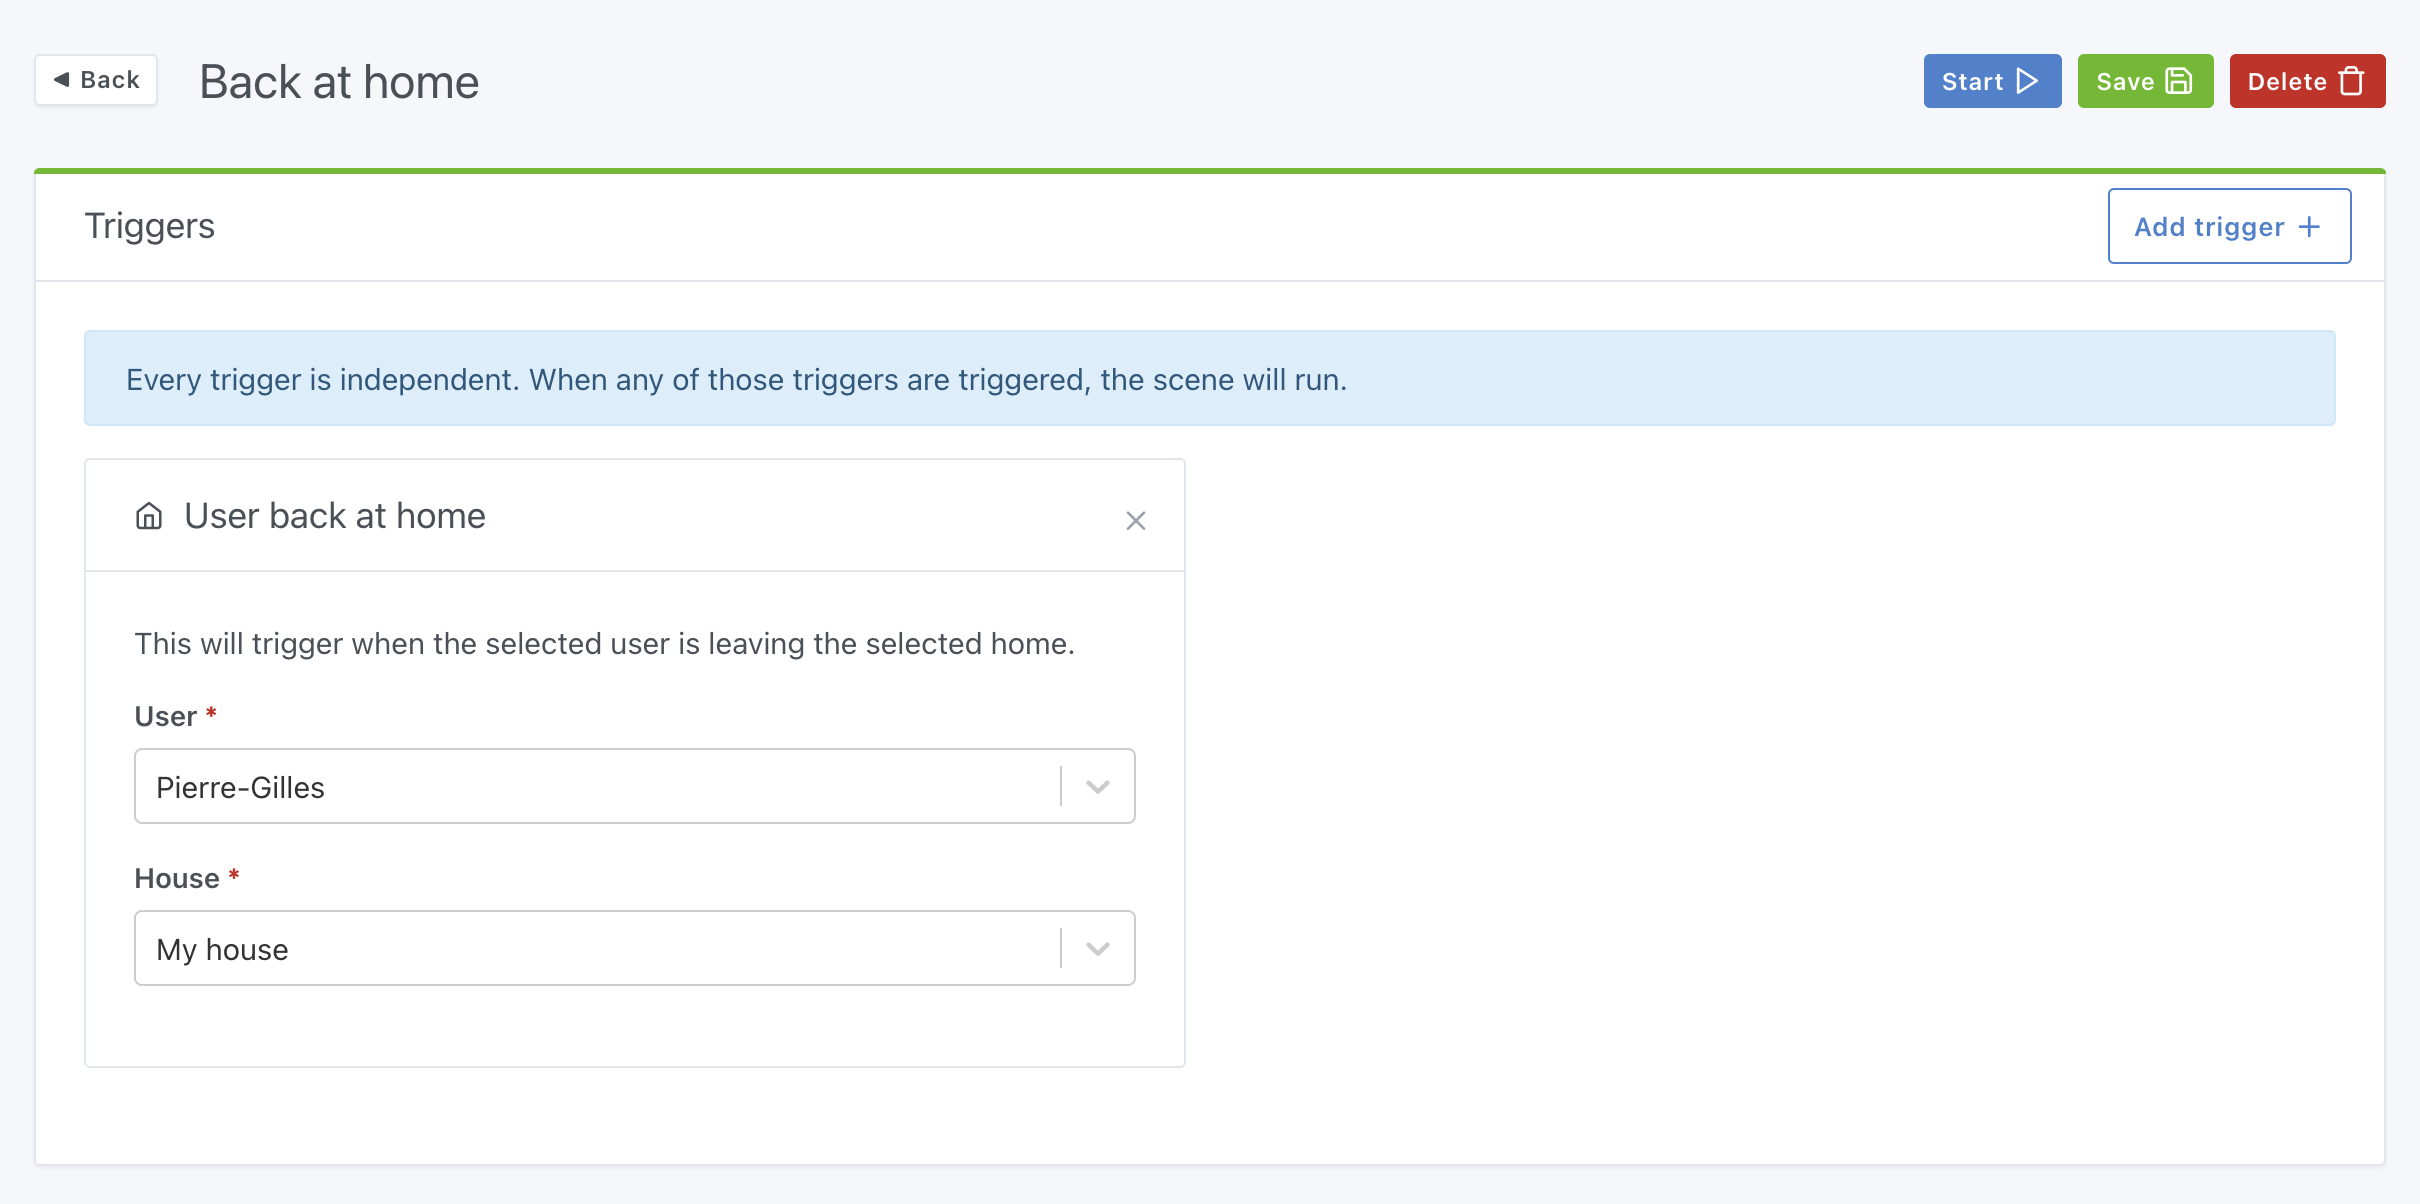Click the Add trigger button text

2208,227
